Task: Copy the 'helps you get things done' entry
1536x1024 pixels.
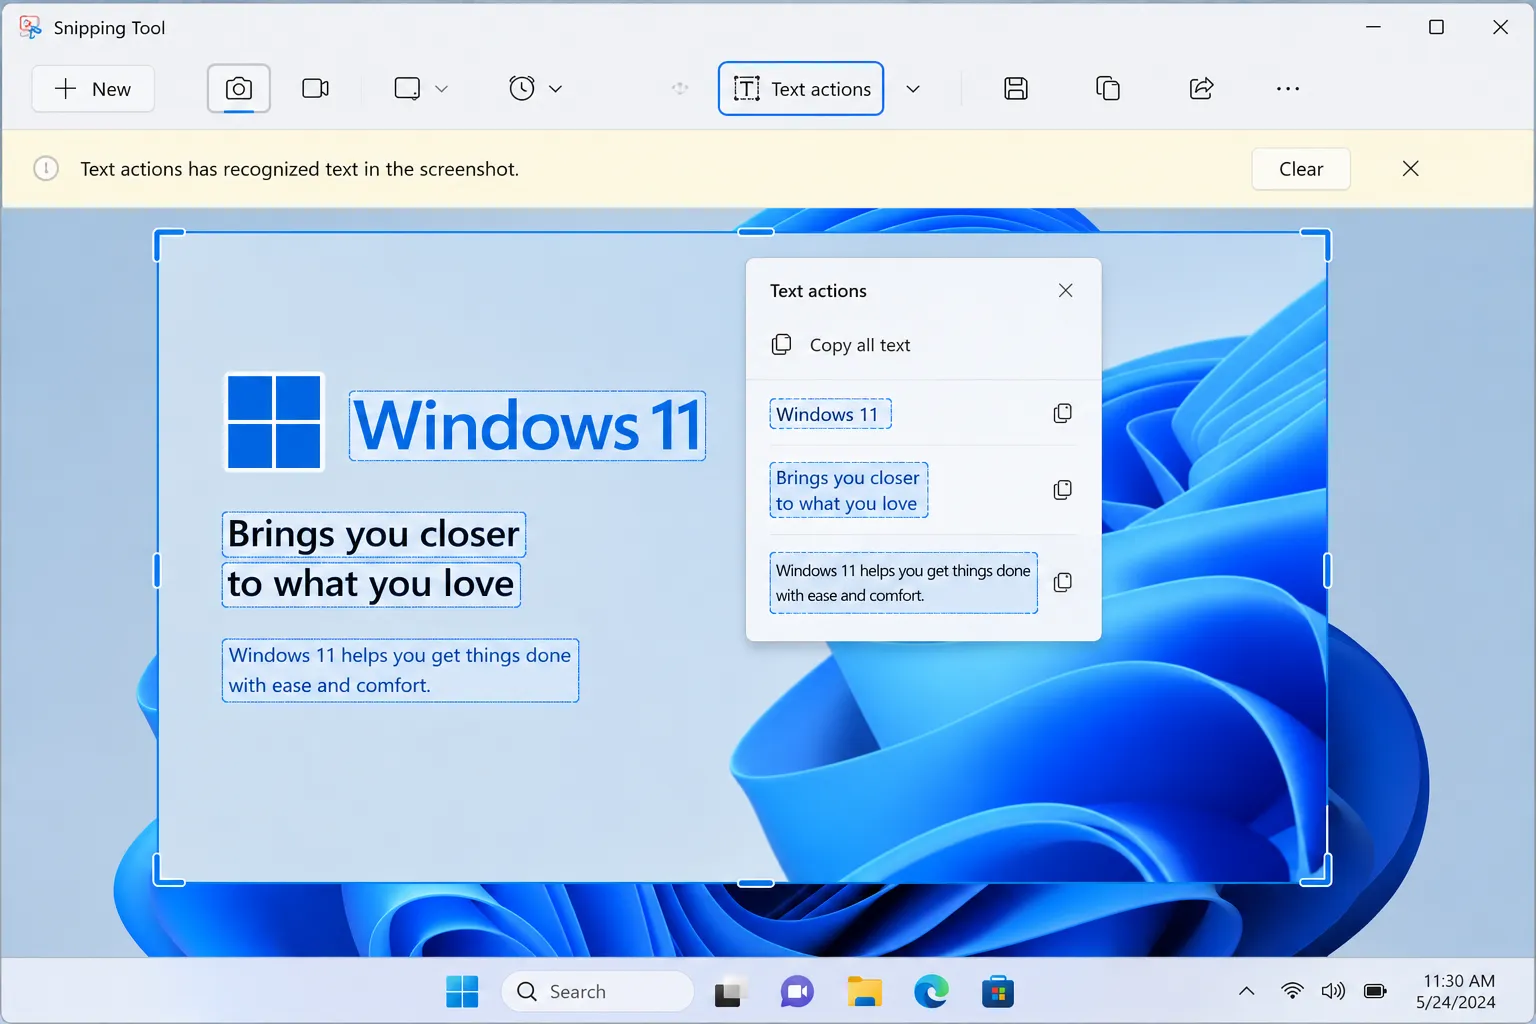Action: coord(1063,583)
